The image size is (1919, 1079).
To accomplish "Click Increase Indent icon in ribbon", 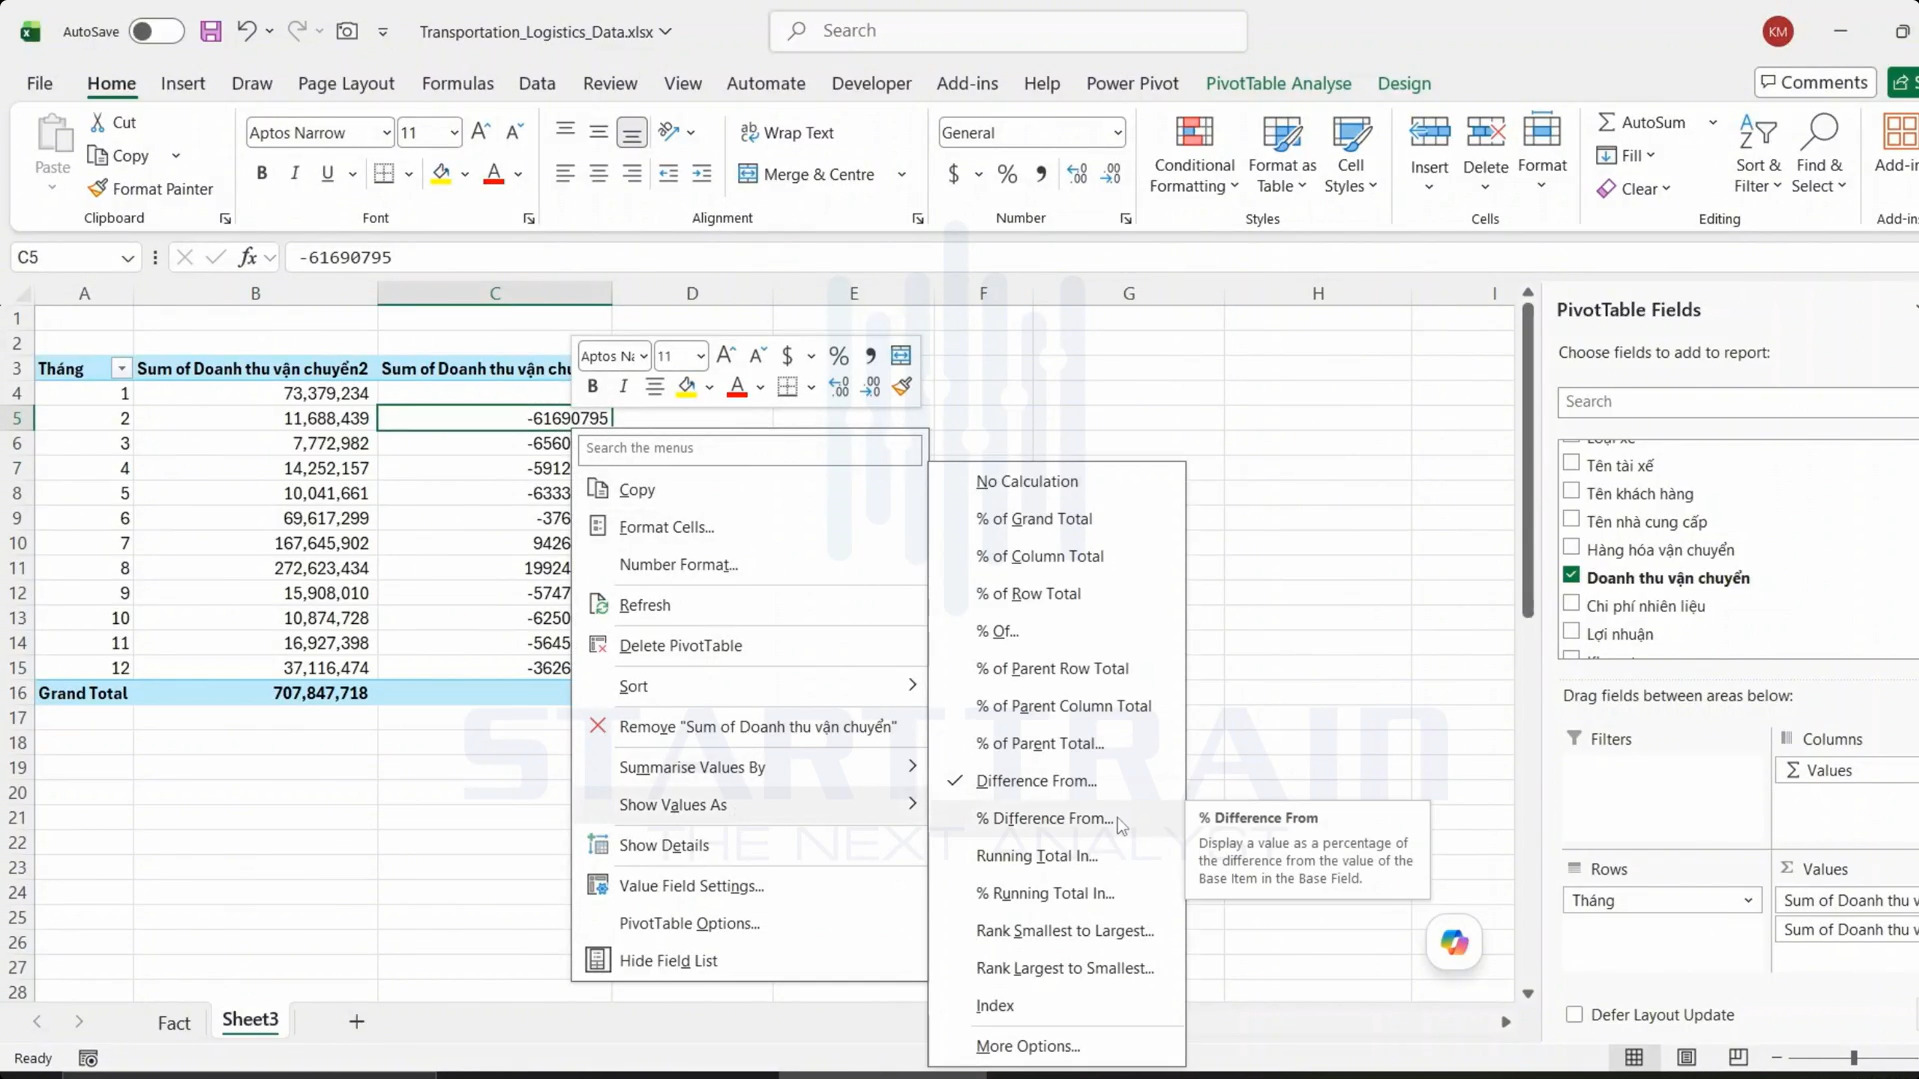I will (702, 174).
